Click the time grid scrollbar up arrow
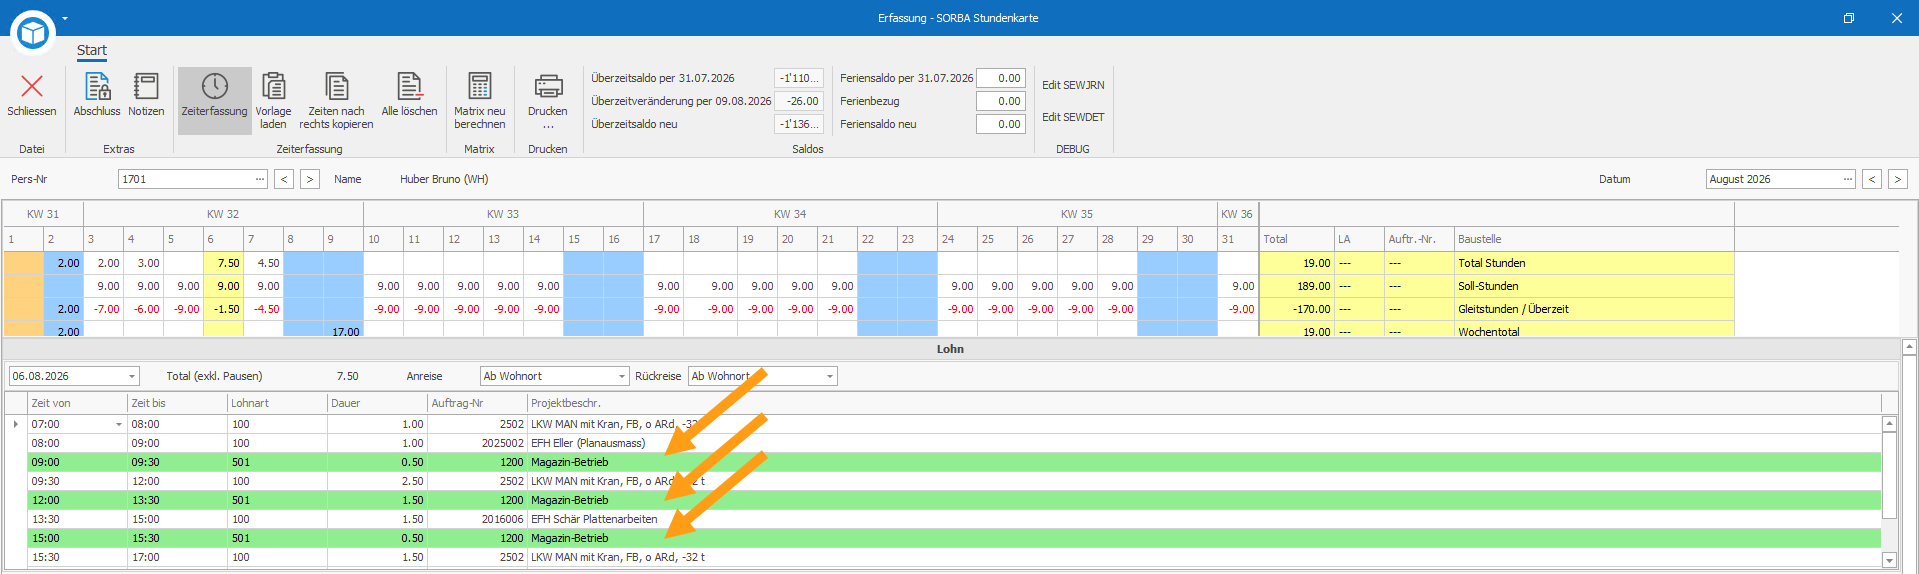1919x574 pixels. coord(1889,424)
